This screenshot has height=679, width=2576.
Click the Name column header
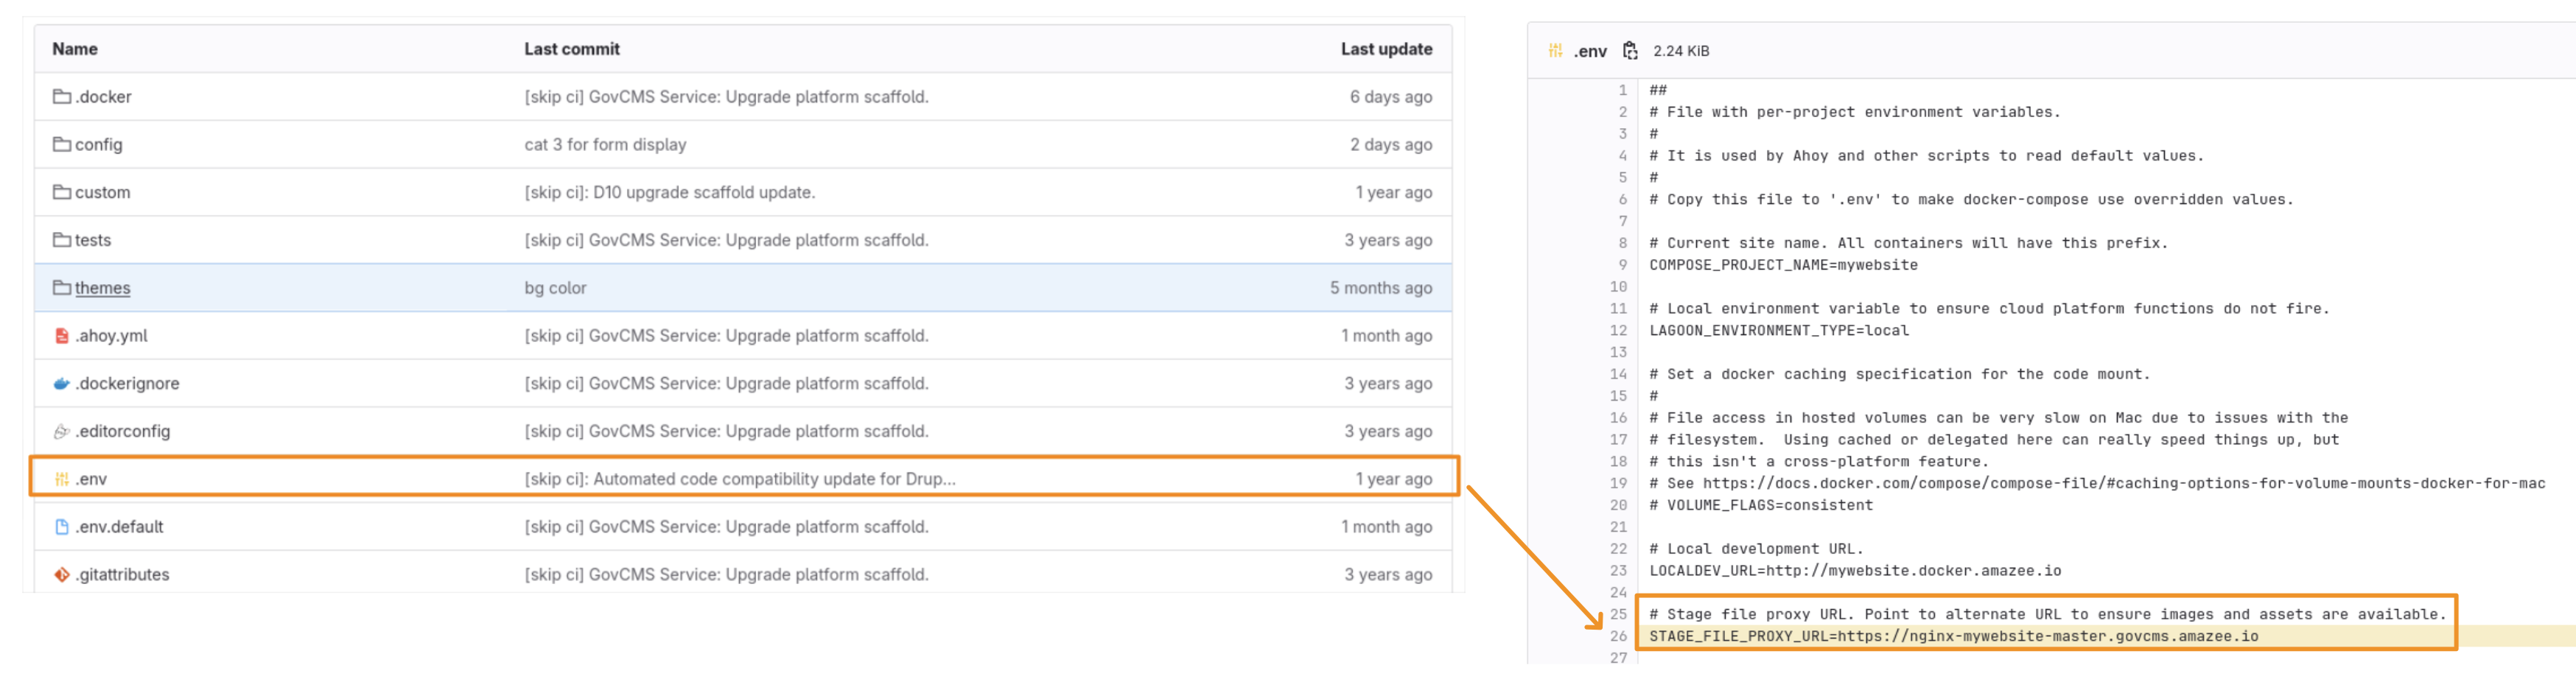coord(75,49)
